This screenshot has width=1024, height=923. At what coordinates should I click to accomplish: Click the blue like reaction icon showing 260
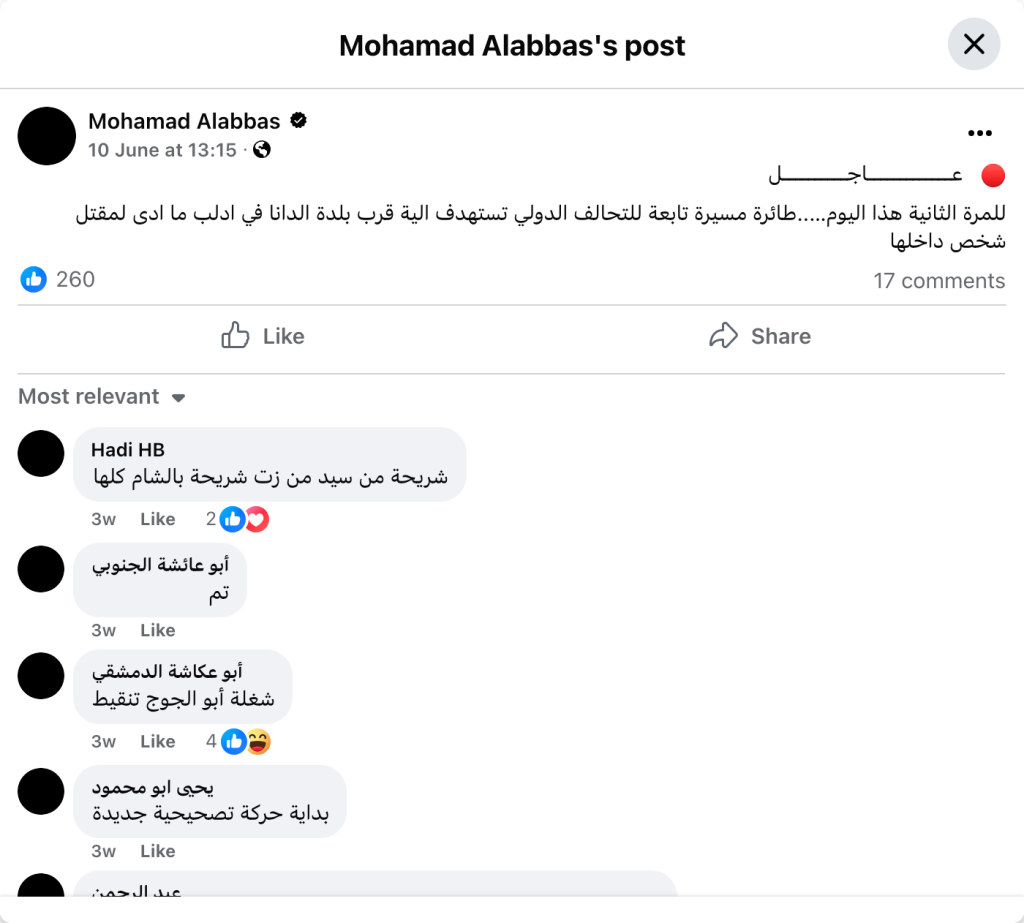[x=34, y=279]
